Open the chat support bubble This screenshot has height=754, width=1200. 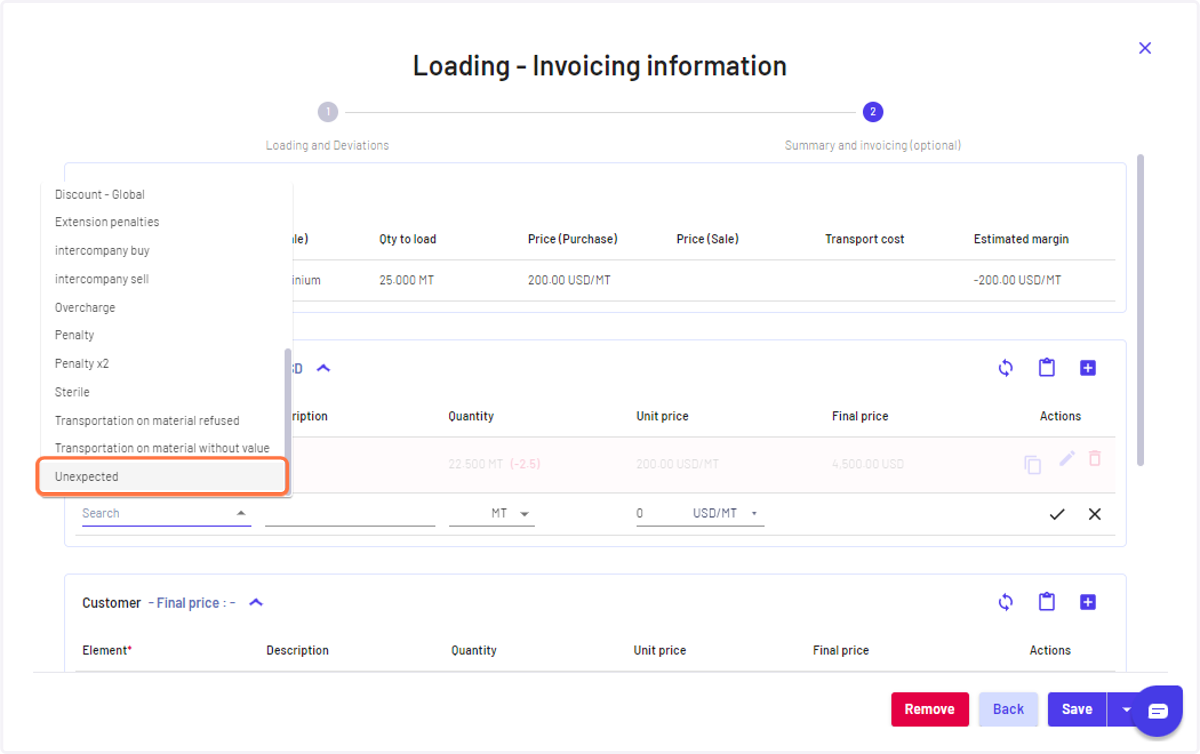(x=1158, y=711)
